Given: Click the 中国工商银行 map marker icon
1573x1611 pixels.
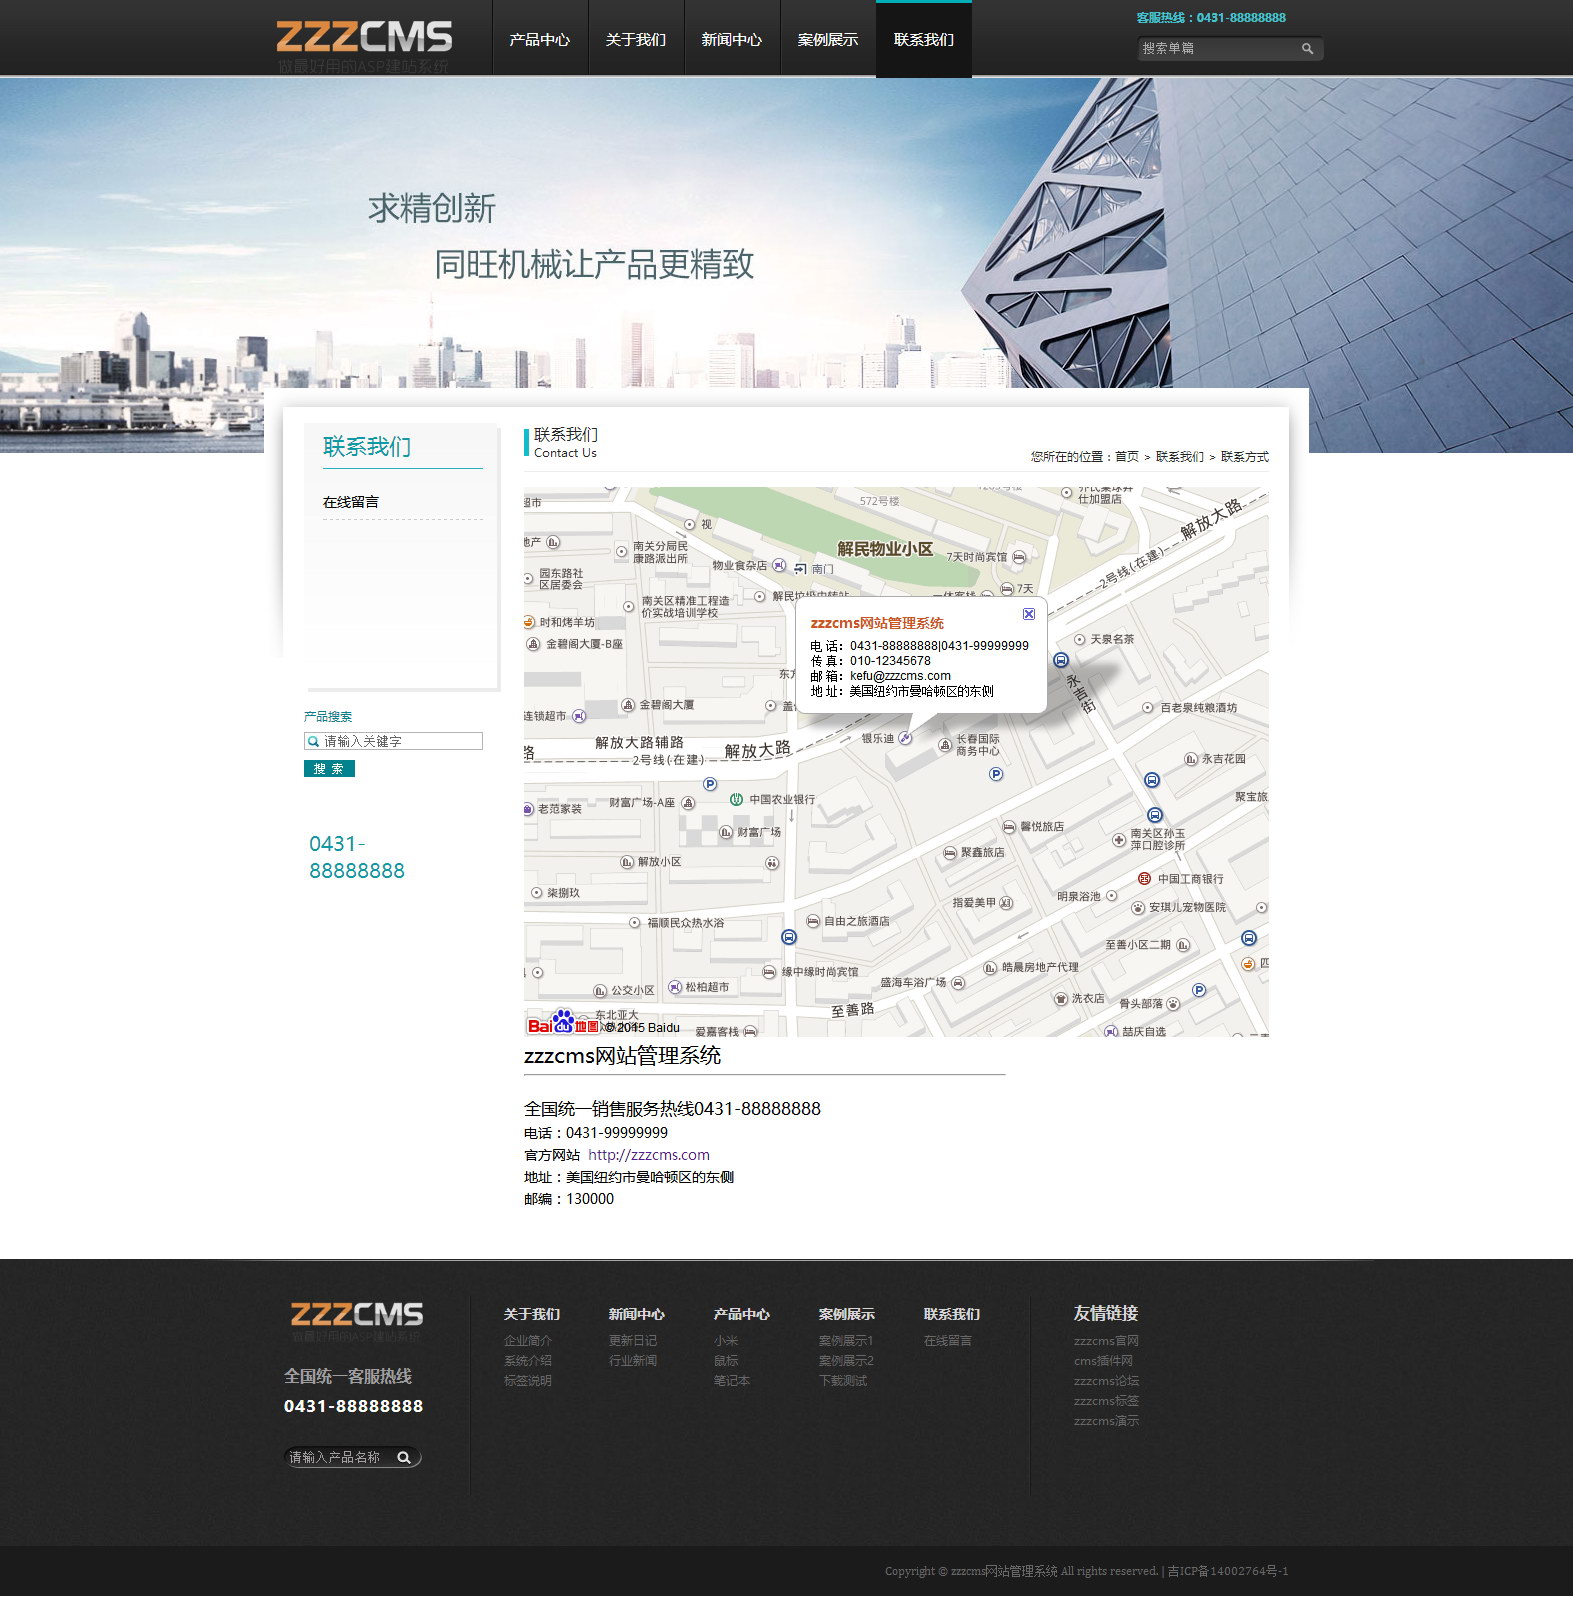Looking at the screenshot, I should (1144, 879).
